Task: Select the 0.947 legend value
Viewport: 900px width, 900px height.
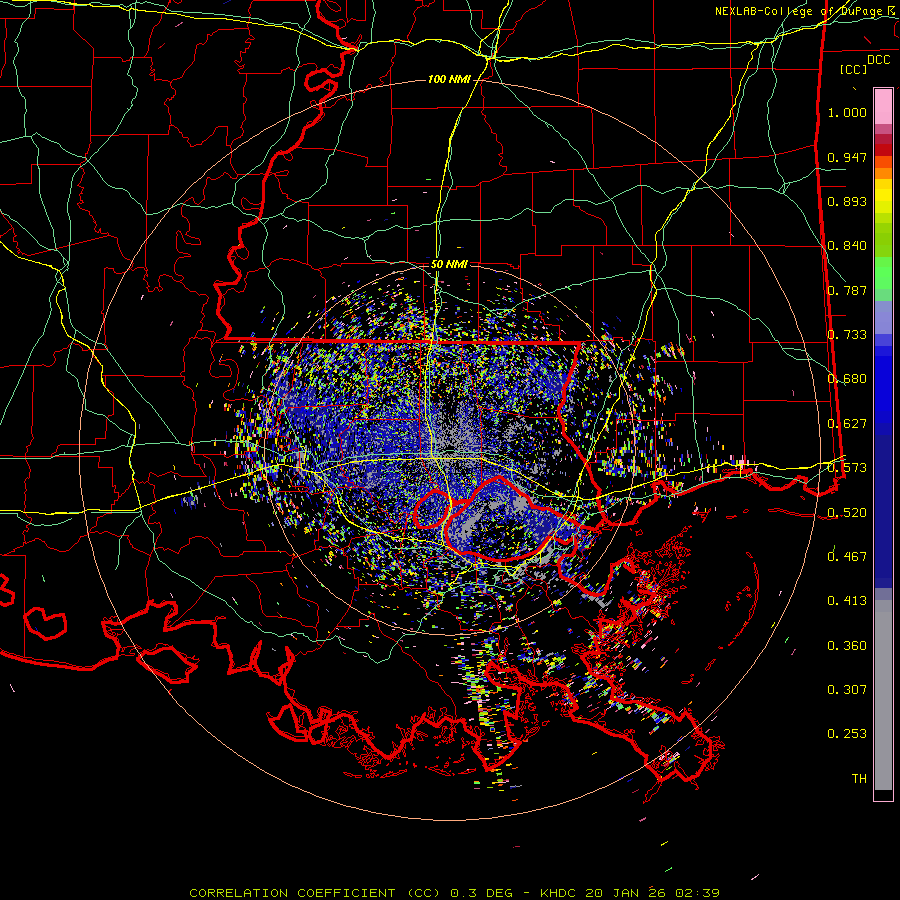Action: [x=847, y=157]
